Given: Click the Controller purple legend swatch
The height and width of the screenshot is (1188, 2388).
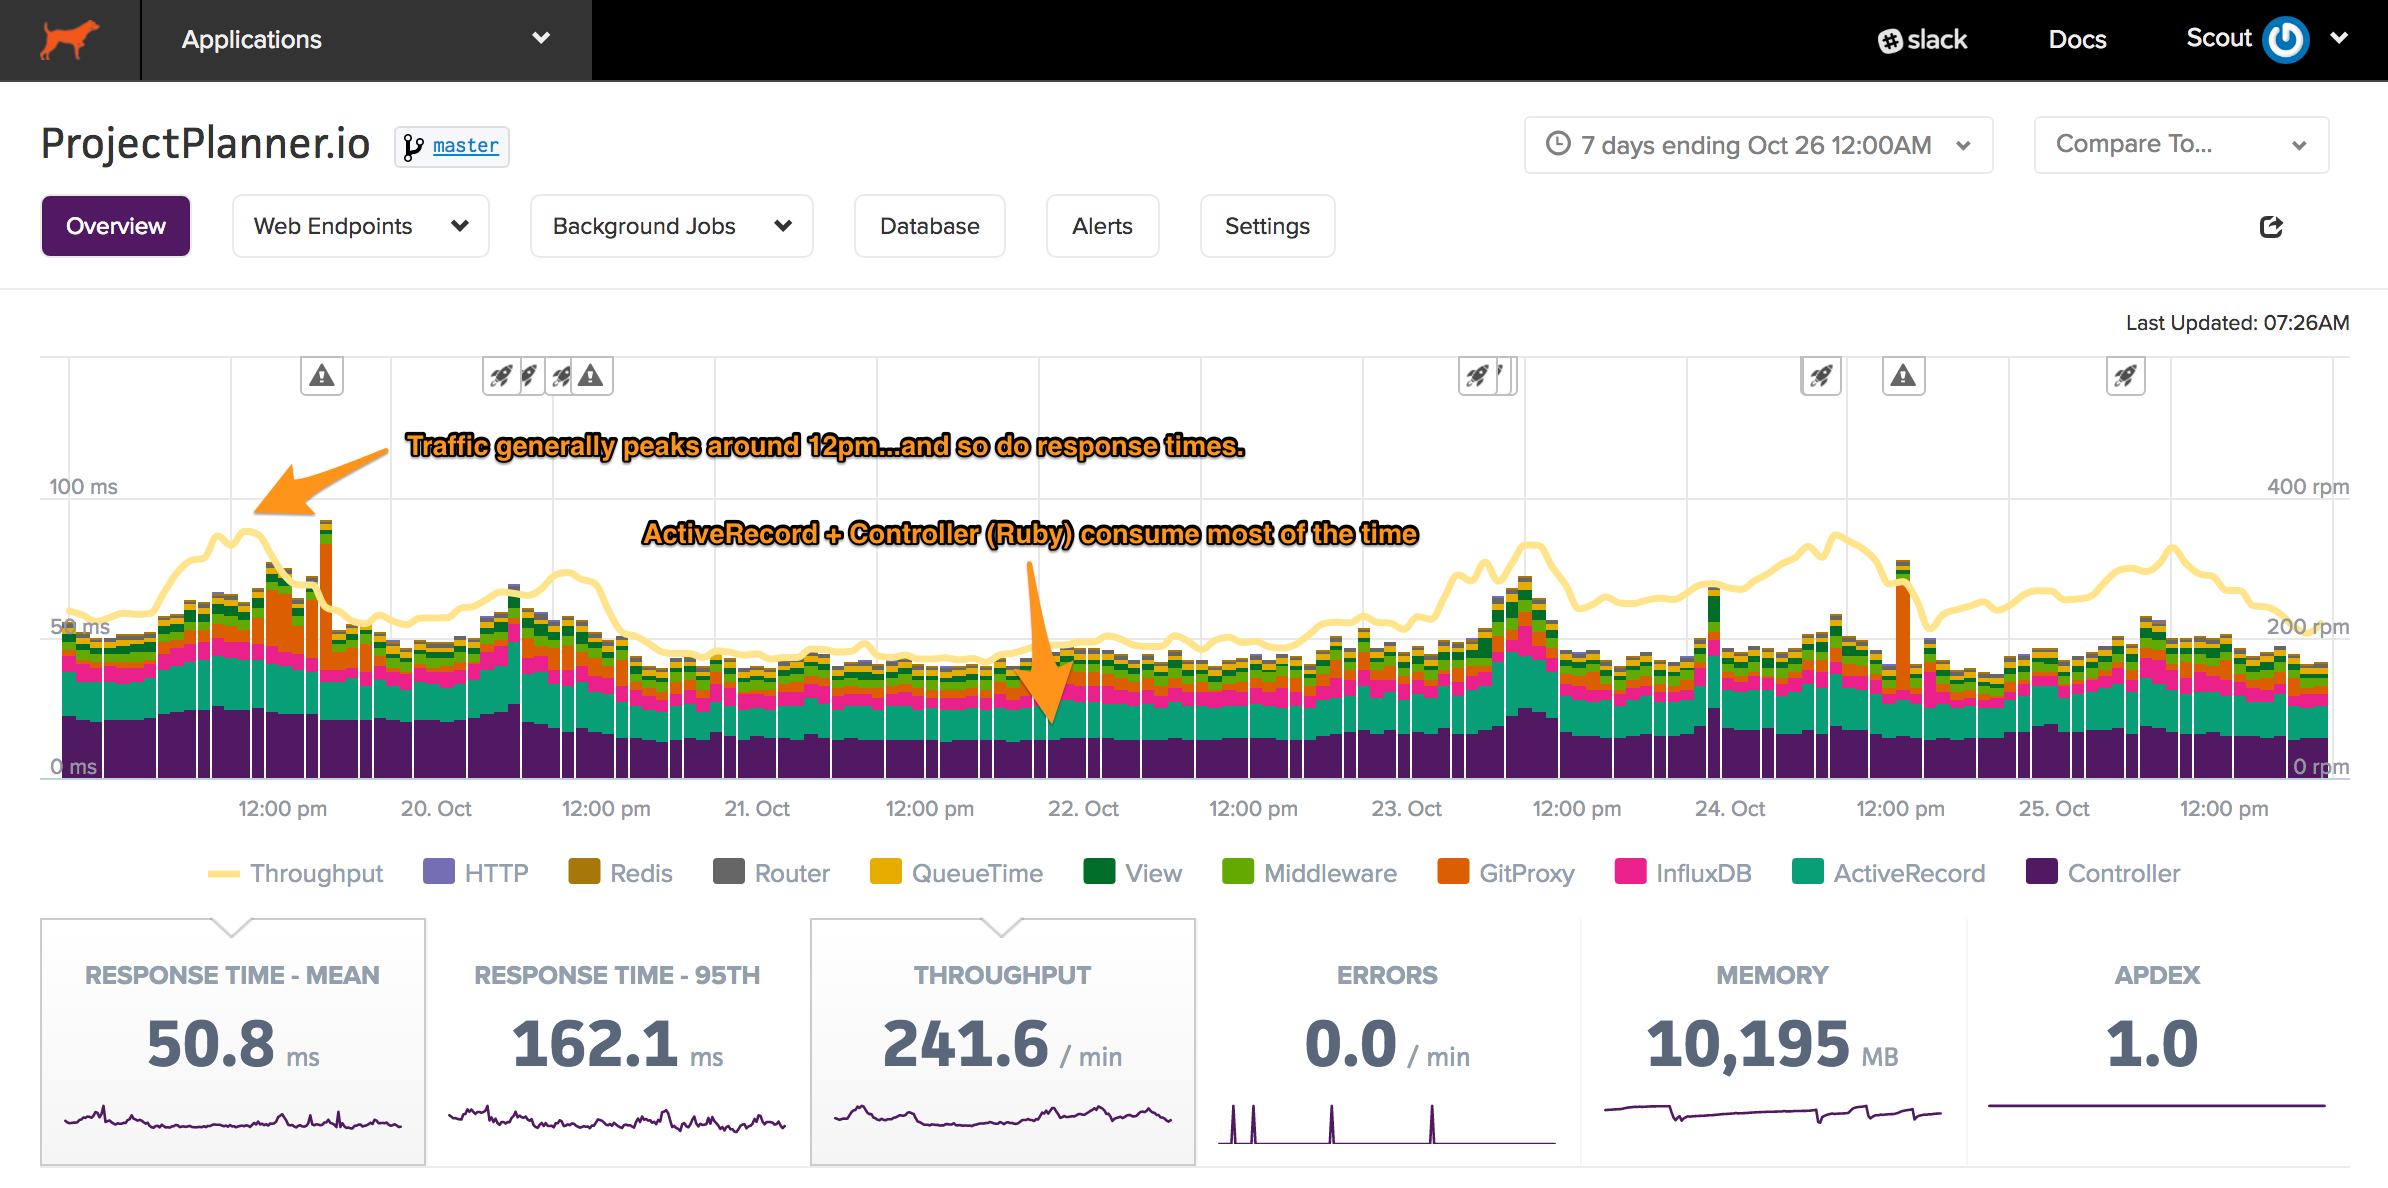Looking at the screenshot, I should (x=2041, y=872).
